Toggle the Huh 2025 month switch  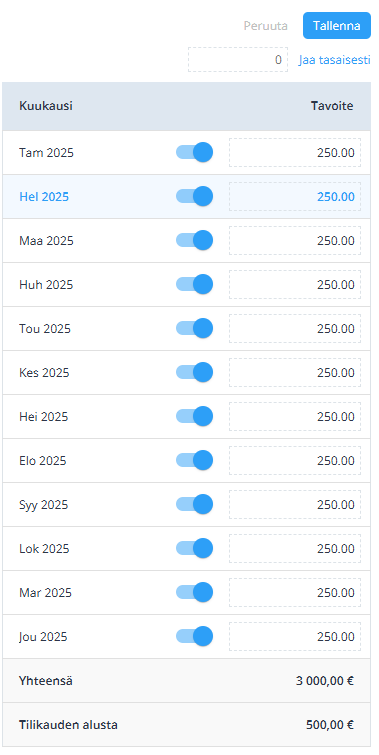tap(194, 284)
